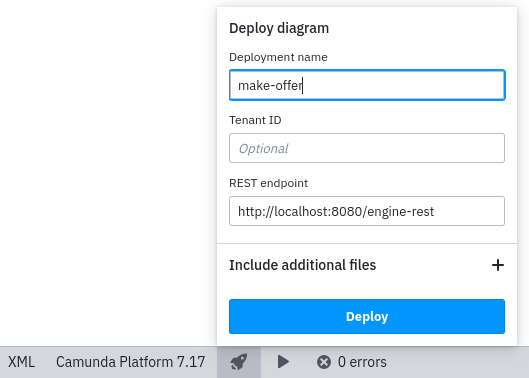Open the Camunda Platform 7.17 version selector
Viewport: 529px width, 378px height.
[131, 362]
